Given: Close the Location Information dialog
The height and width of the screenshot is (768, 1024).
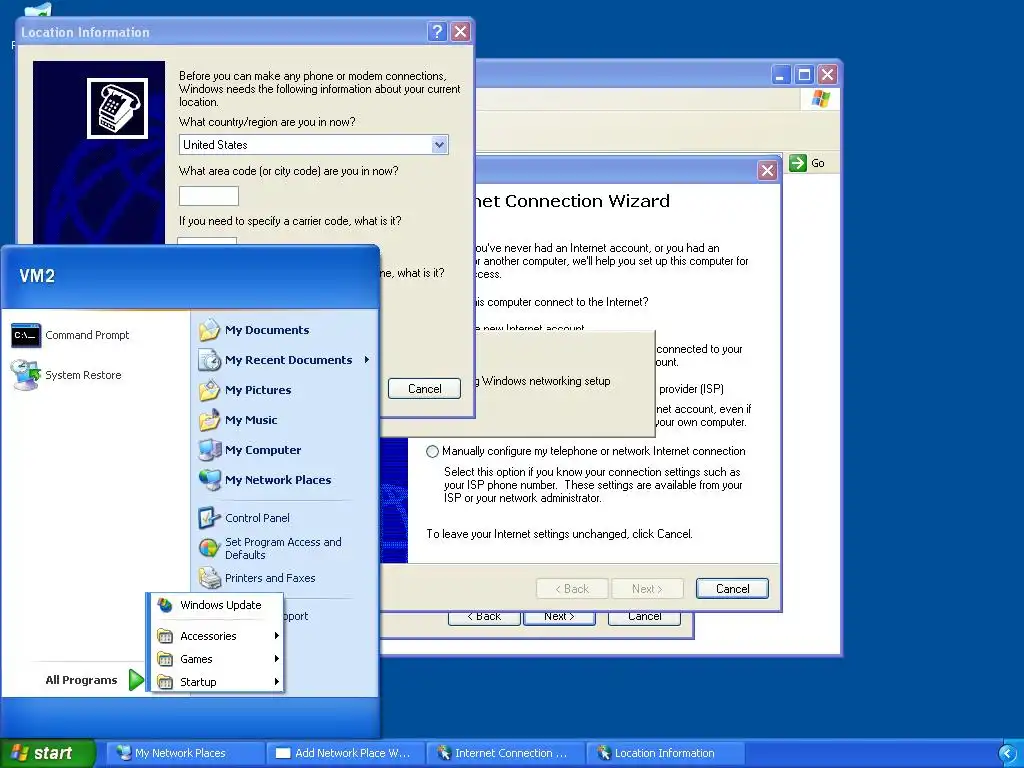Looking at the screenshot, I should 460,31.
